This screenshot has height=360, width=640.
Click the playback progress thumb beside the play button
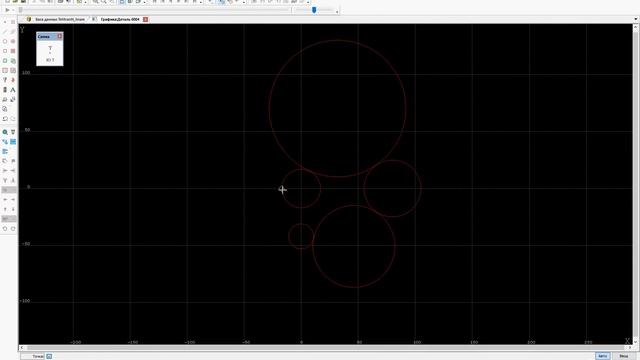pyautogui.click(x=20, y=10)
